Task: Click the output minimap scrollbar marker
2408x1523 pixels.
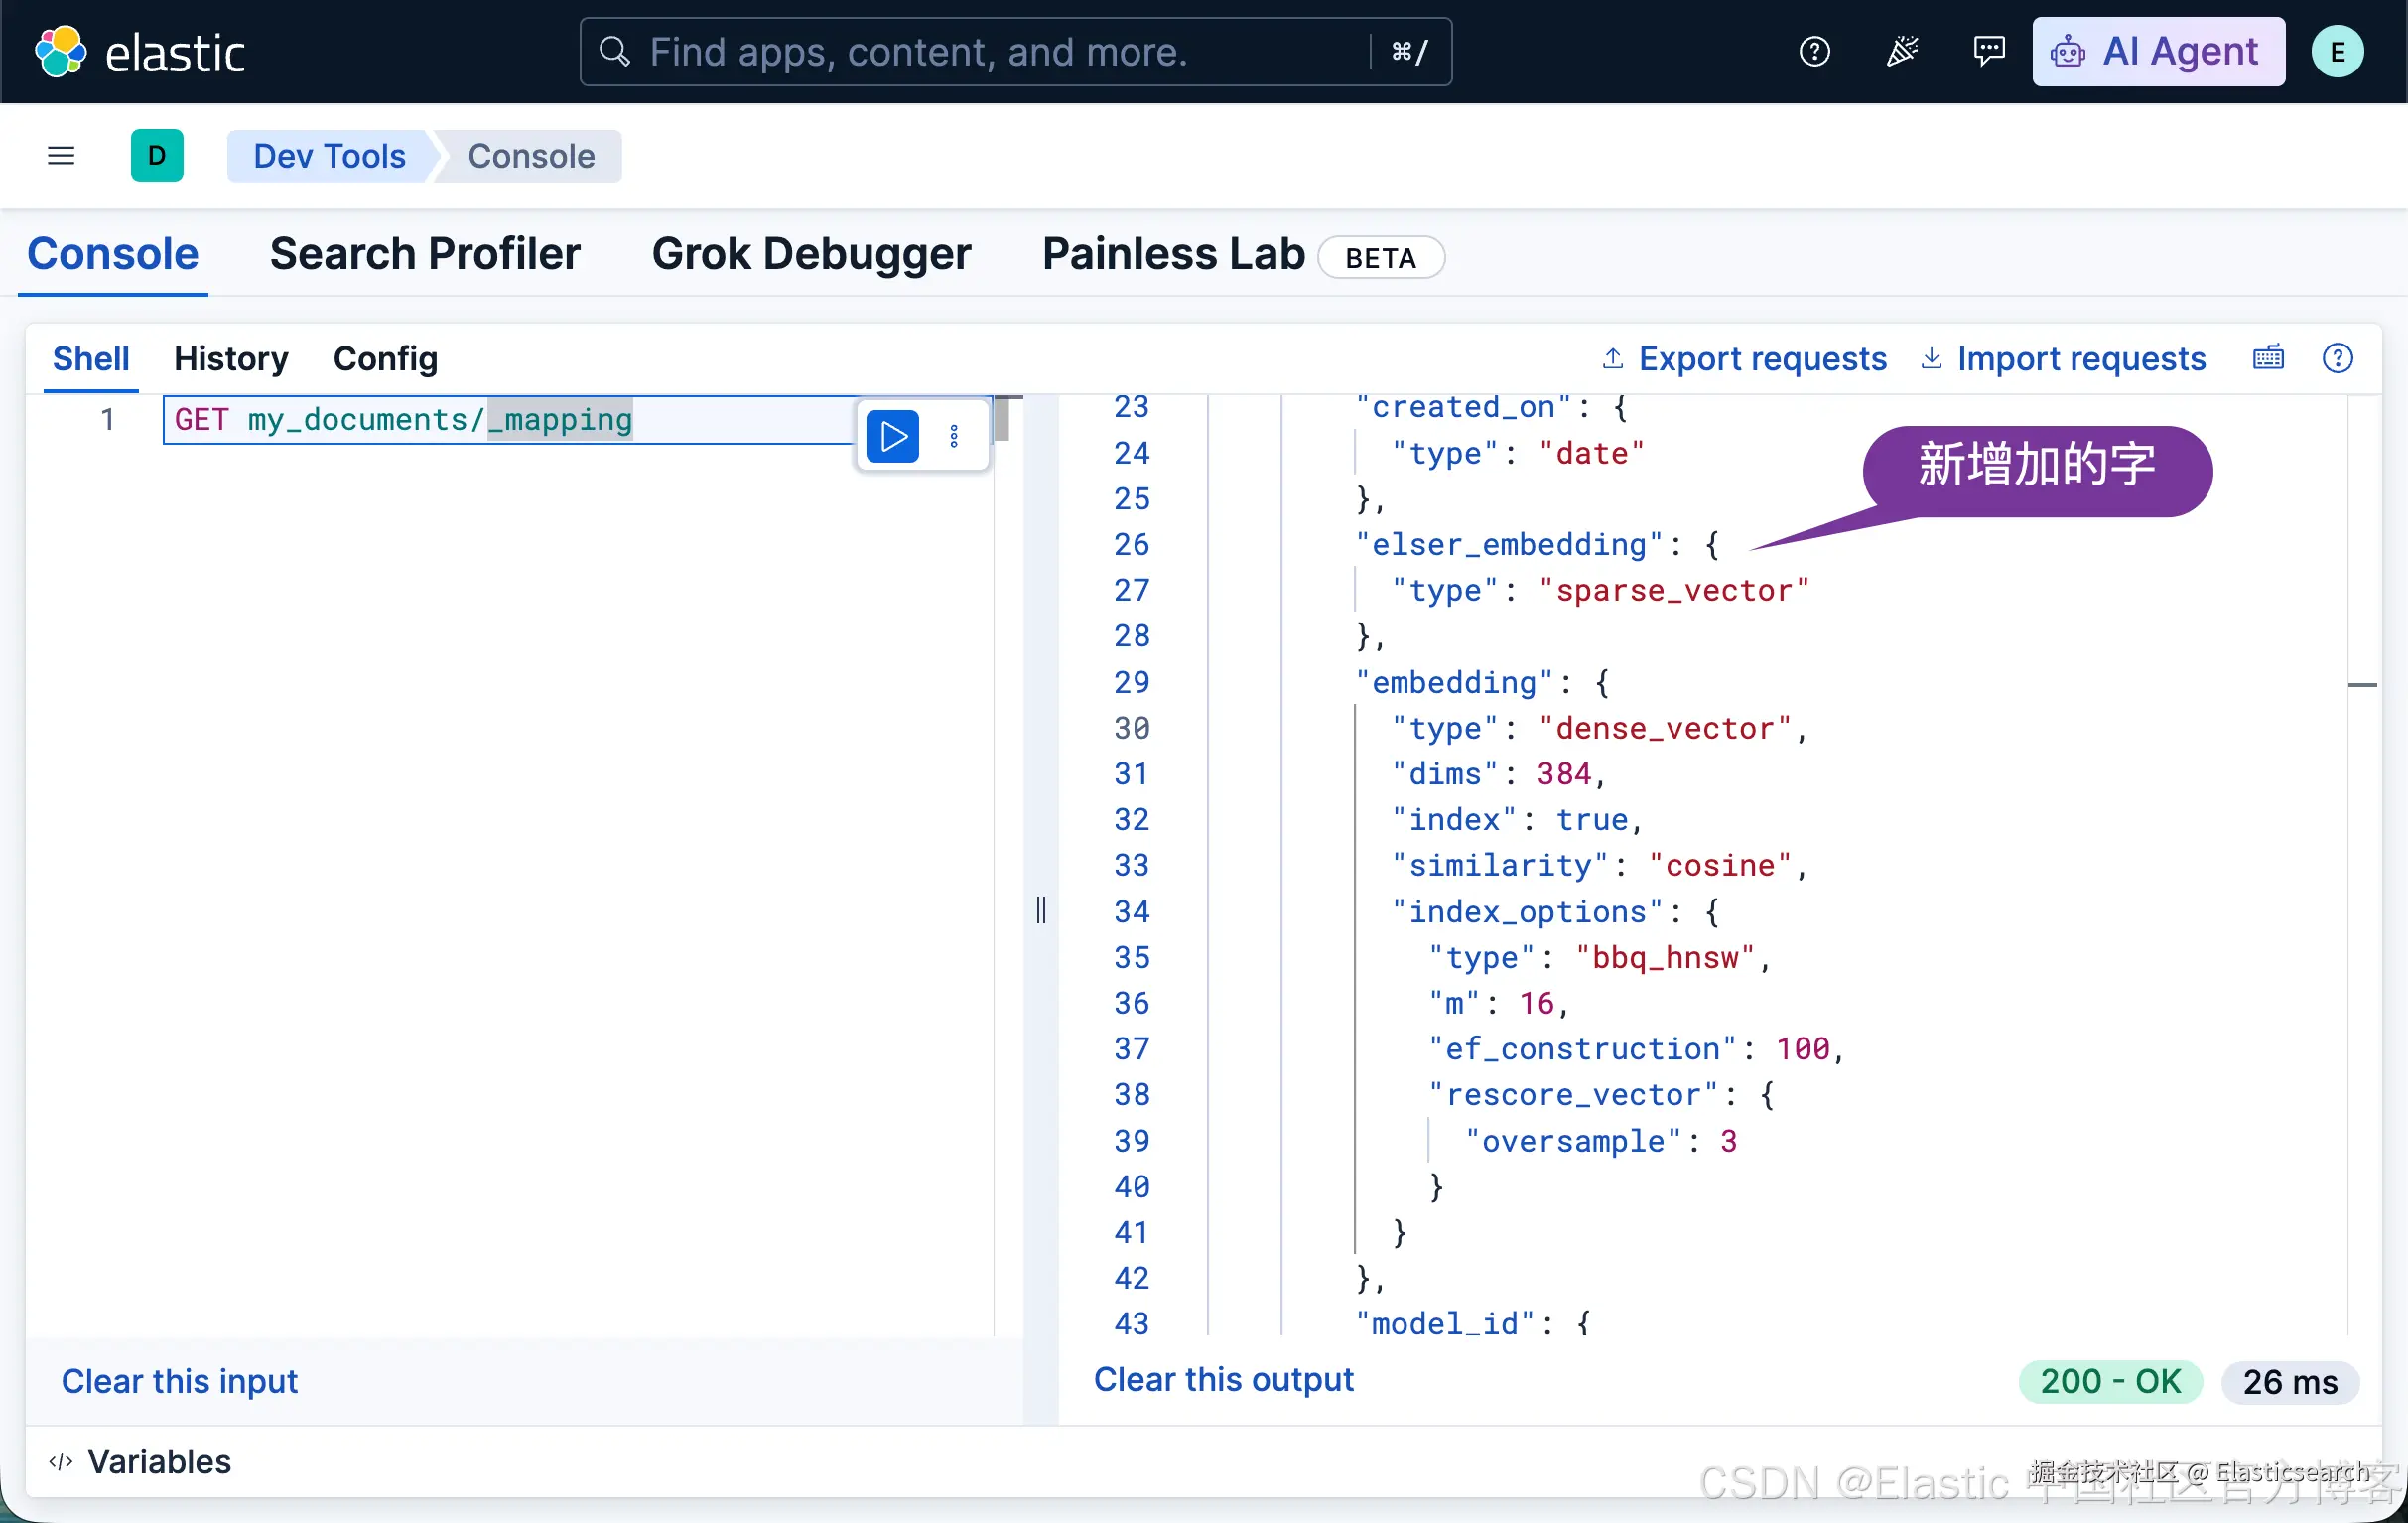Action: 2362,685
